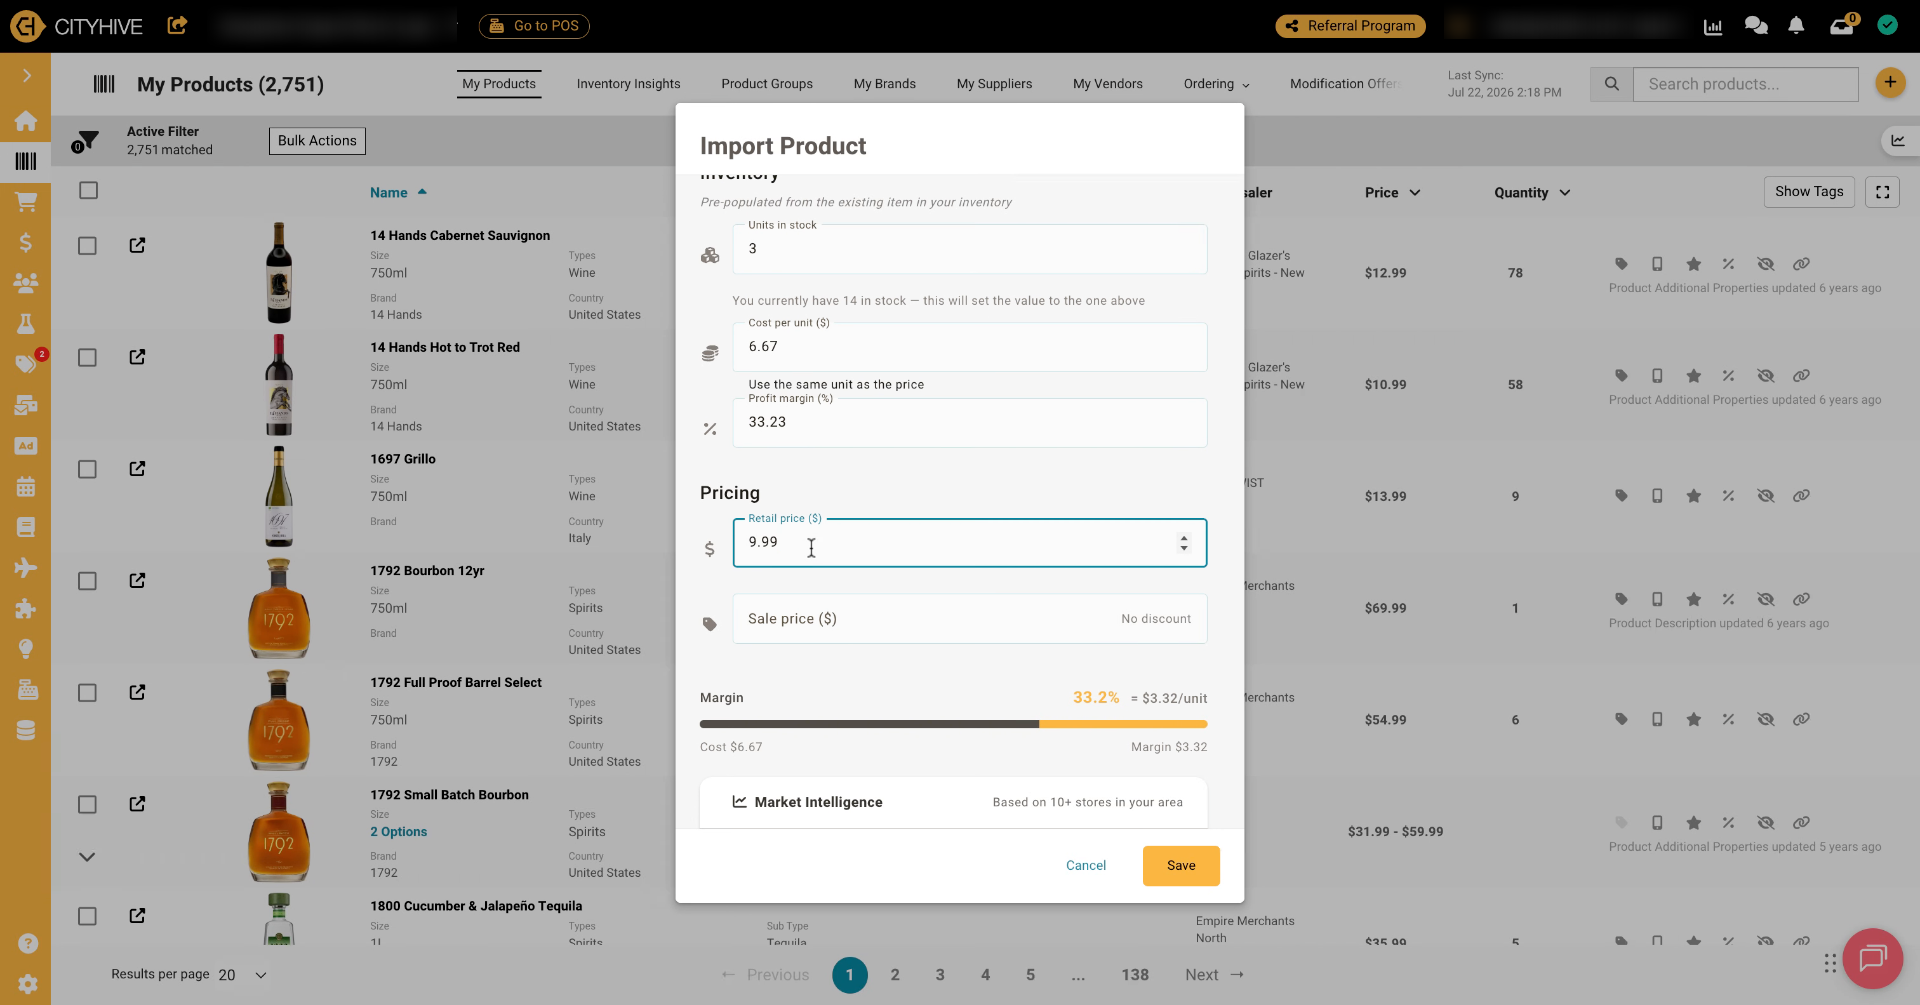This screenshot has width=1920, height=1005.
Task: Click the Units in stock field
Action: click(x=969, y=249)
